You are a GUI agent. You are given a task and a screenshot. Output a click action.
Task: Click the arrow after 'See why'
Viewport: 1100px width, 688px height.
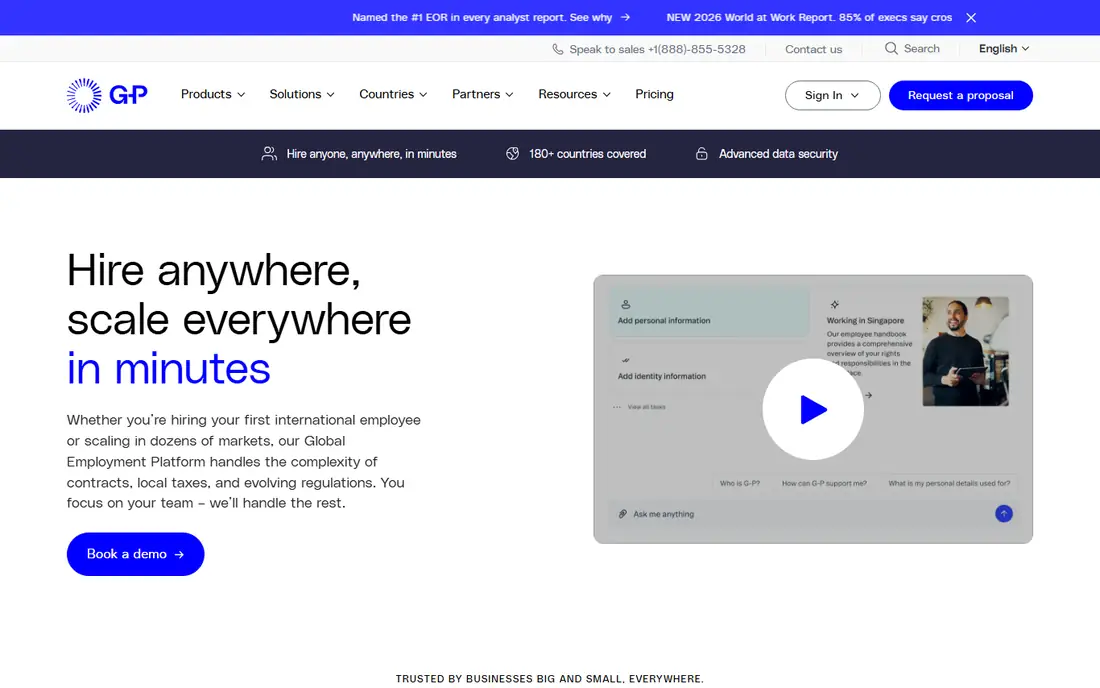pos(625,18)
